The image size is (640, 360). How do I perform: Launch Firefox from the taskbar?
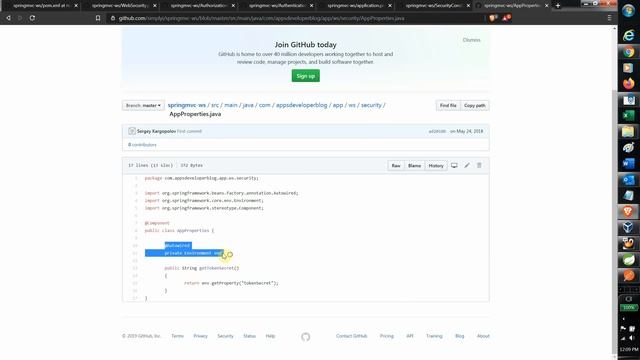629,84
